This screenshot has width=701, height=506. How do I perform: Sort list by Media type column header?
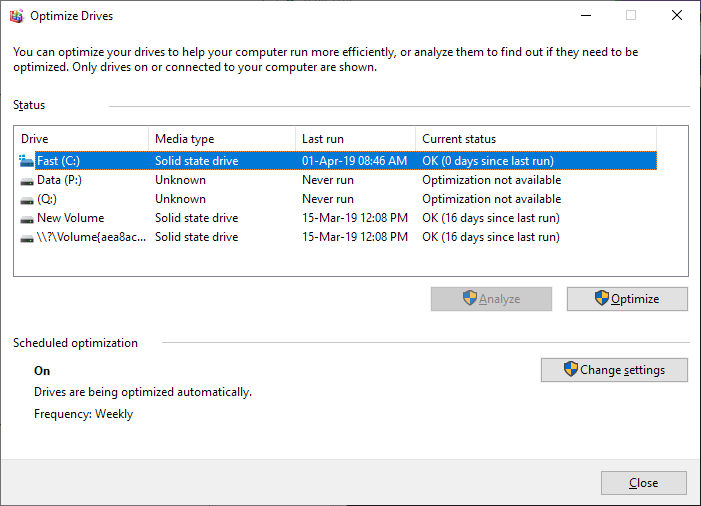(x=221, y=139)
